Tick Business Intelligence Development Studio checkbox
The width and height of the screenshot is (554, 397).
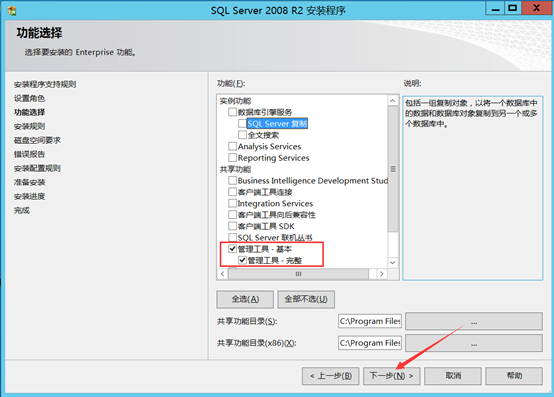tap(232, 180)
